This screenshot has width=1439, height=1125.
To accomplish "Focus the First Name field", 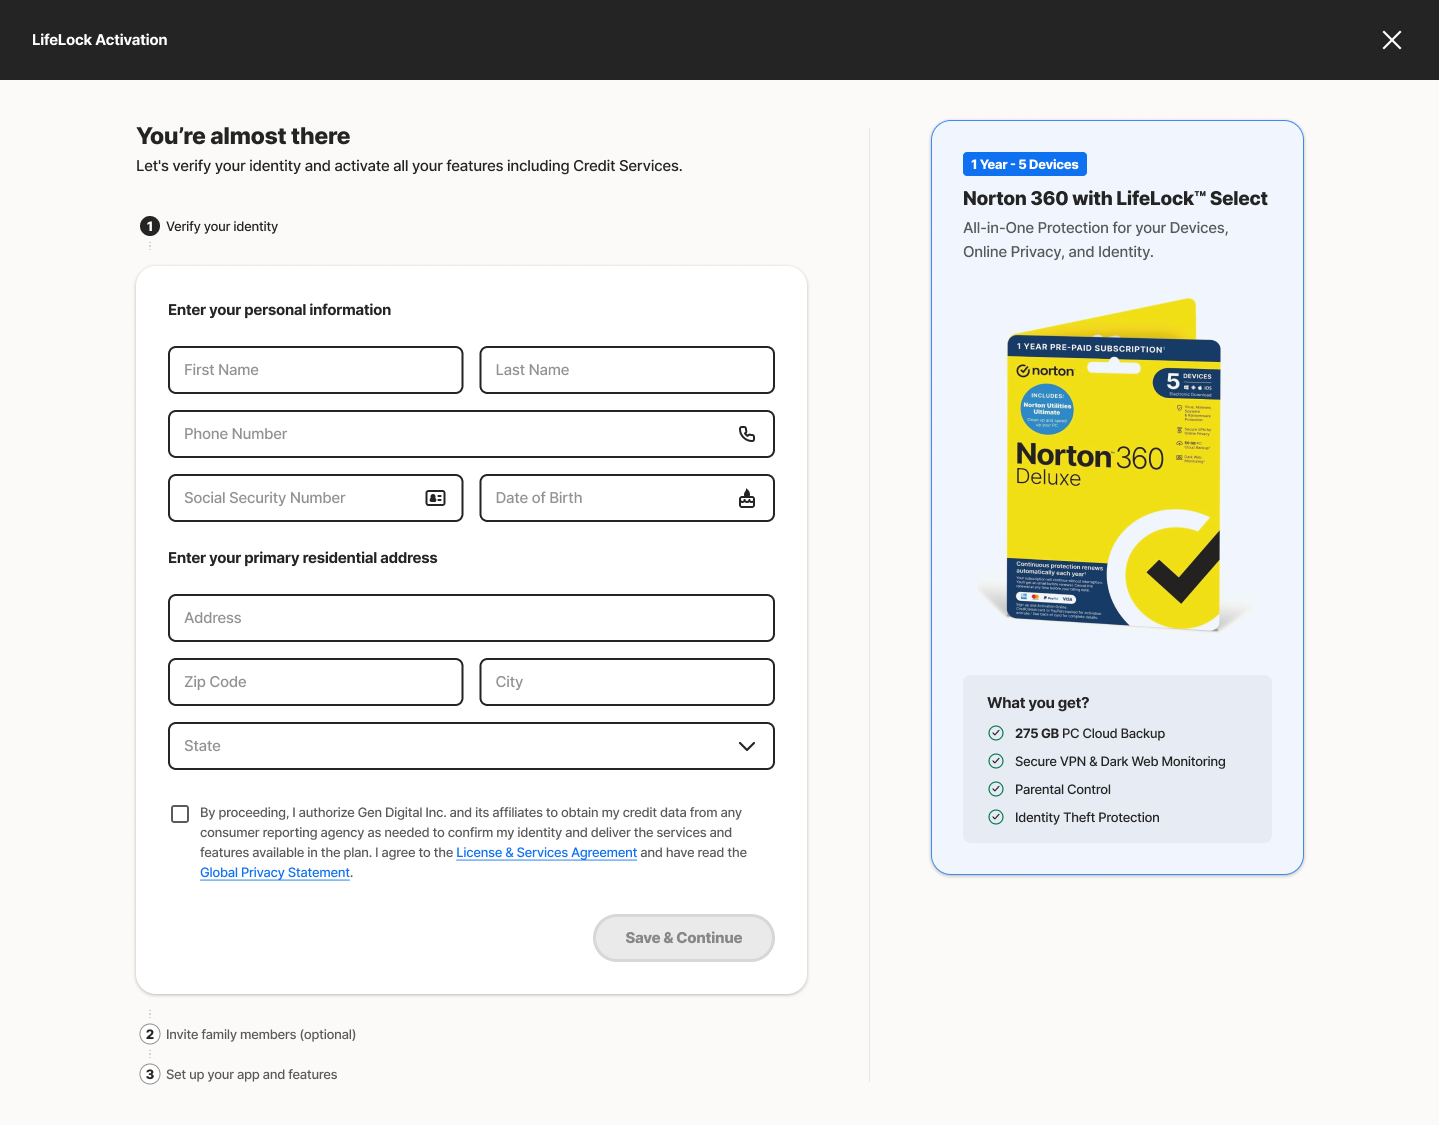I will (316, 370).
